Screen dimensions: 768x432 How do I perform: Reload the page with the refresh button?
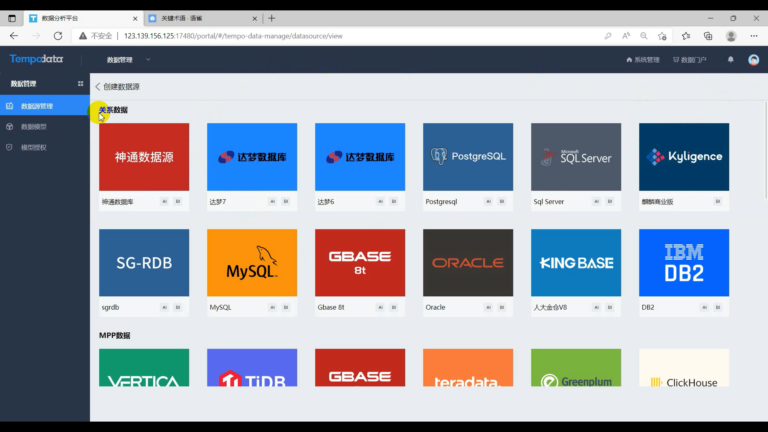point(58,36)
